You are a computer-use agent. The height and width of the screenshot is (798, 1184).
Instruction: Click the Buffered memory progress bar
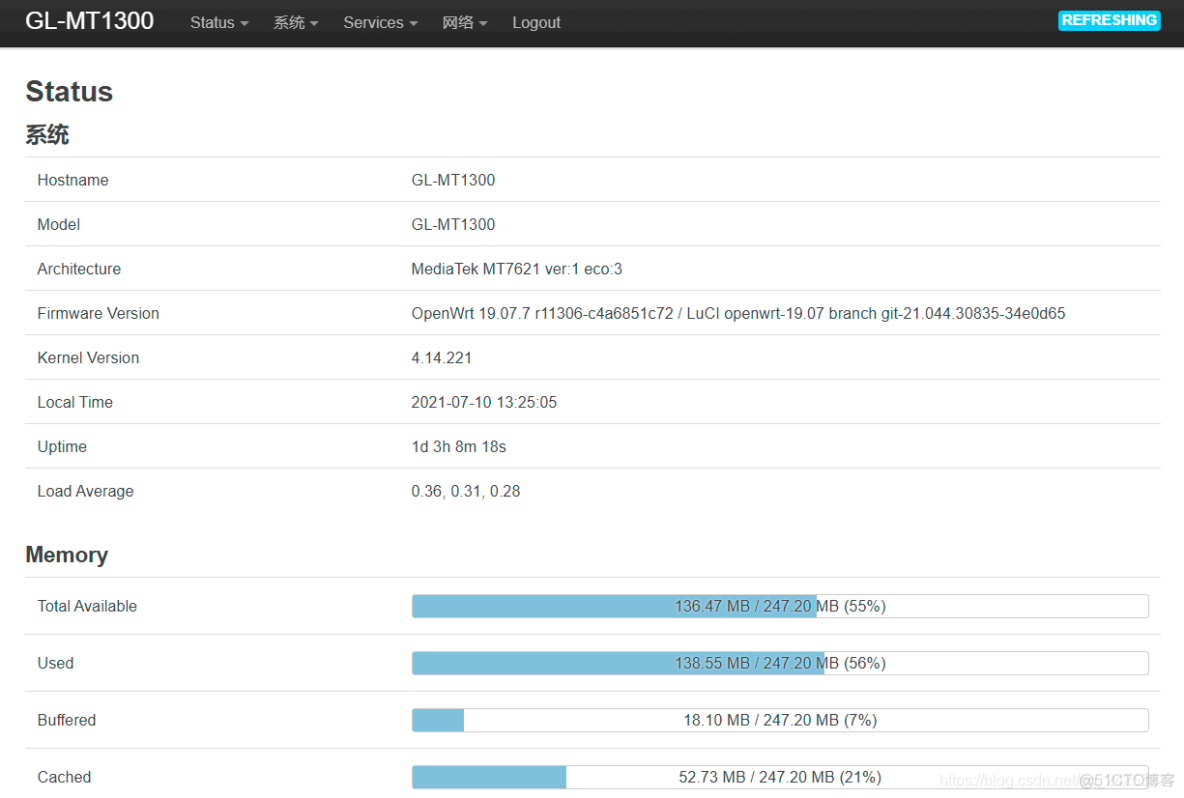[779, 720]
